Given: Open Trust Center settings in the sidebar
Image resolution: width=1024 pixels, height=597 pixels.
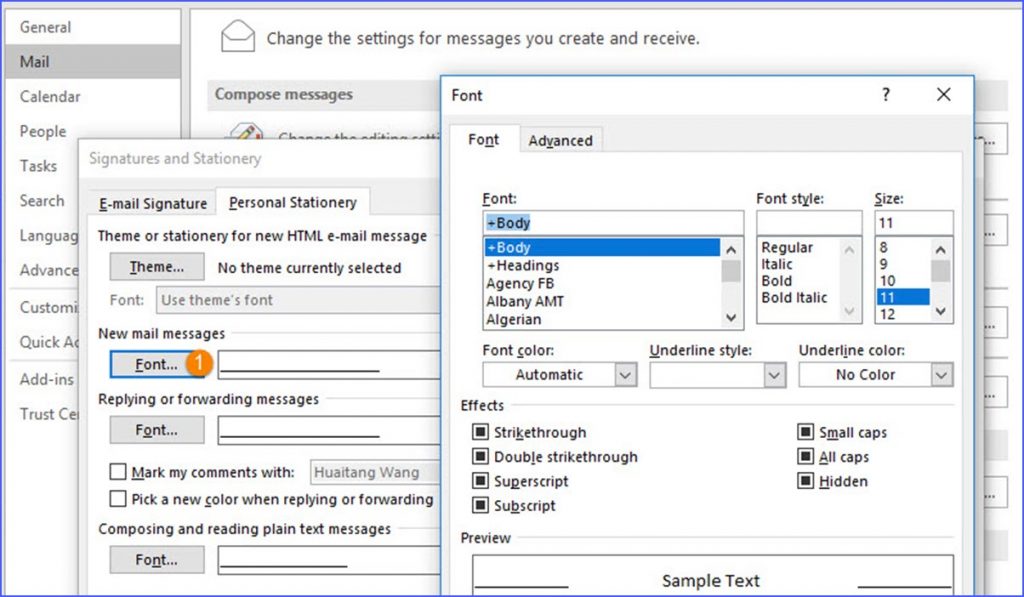Looking at the screenshot, I should pyautogui.click(x=47, y=414).
